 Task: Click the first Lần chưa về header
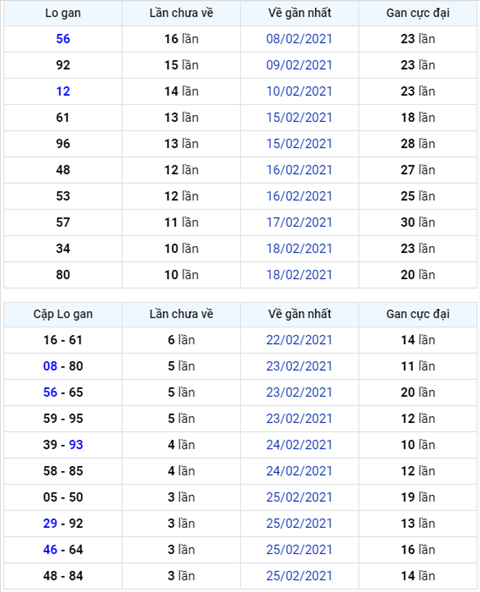tap(181, 13)
